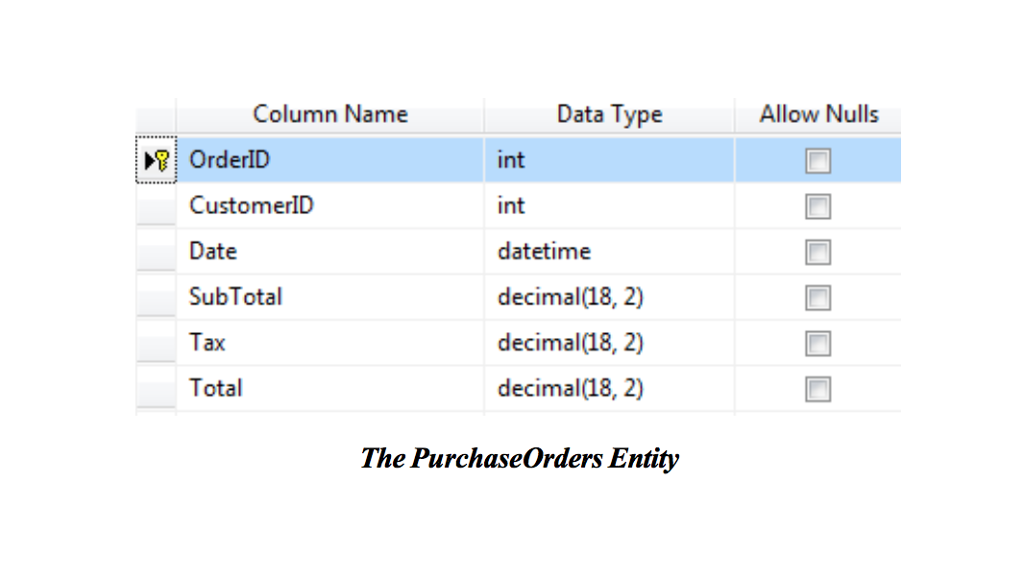
Task: Click the row selector next to Date
Action: 158,251
